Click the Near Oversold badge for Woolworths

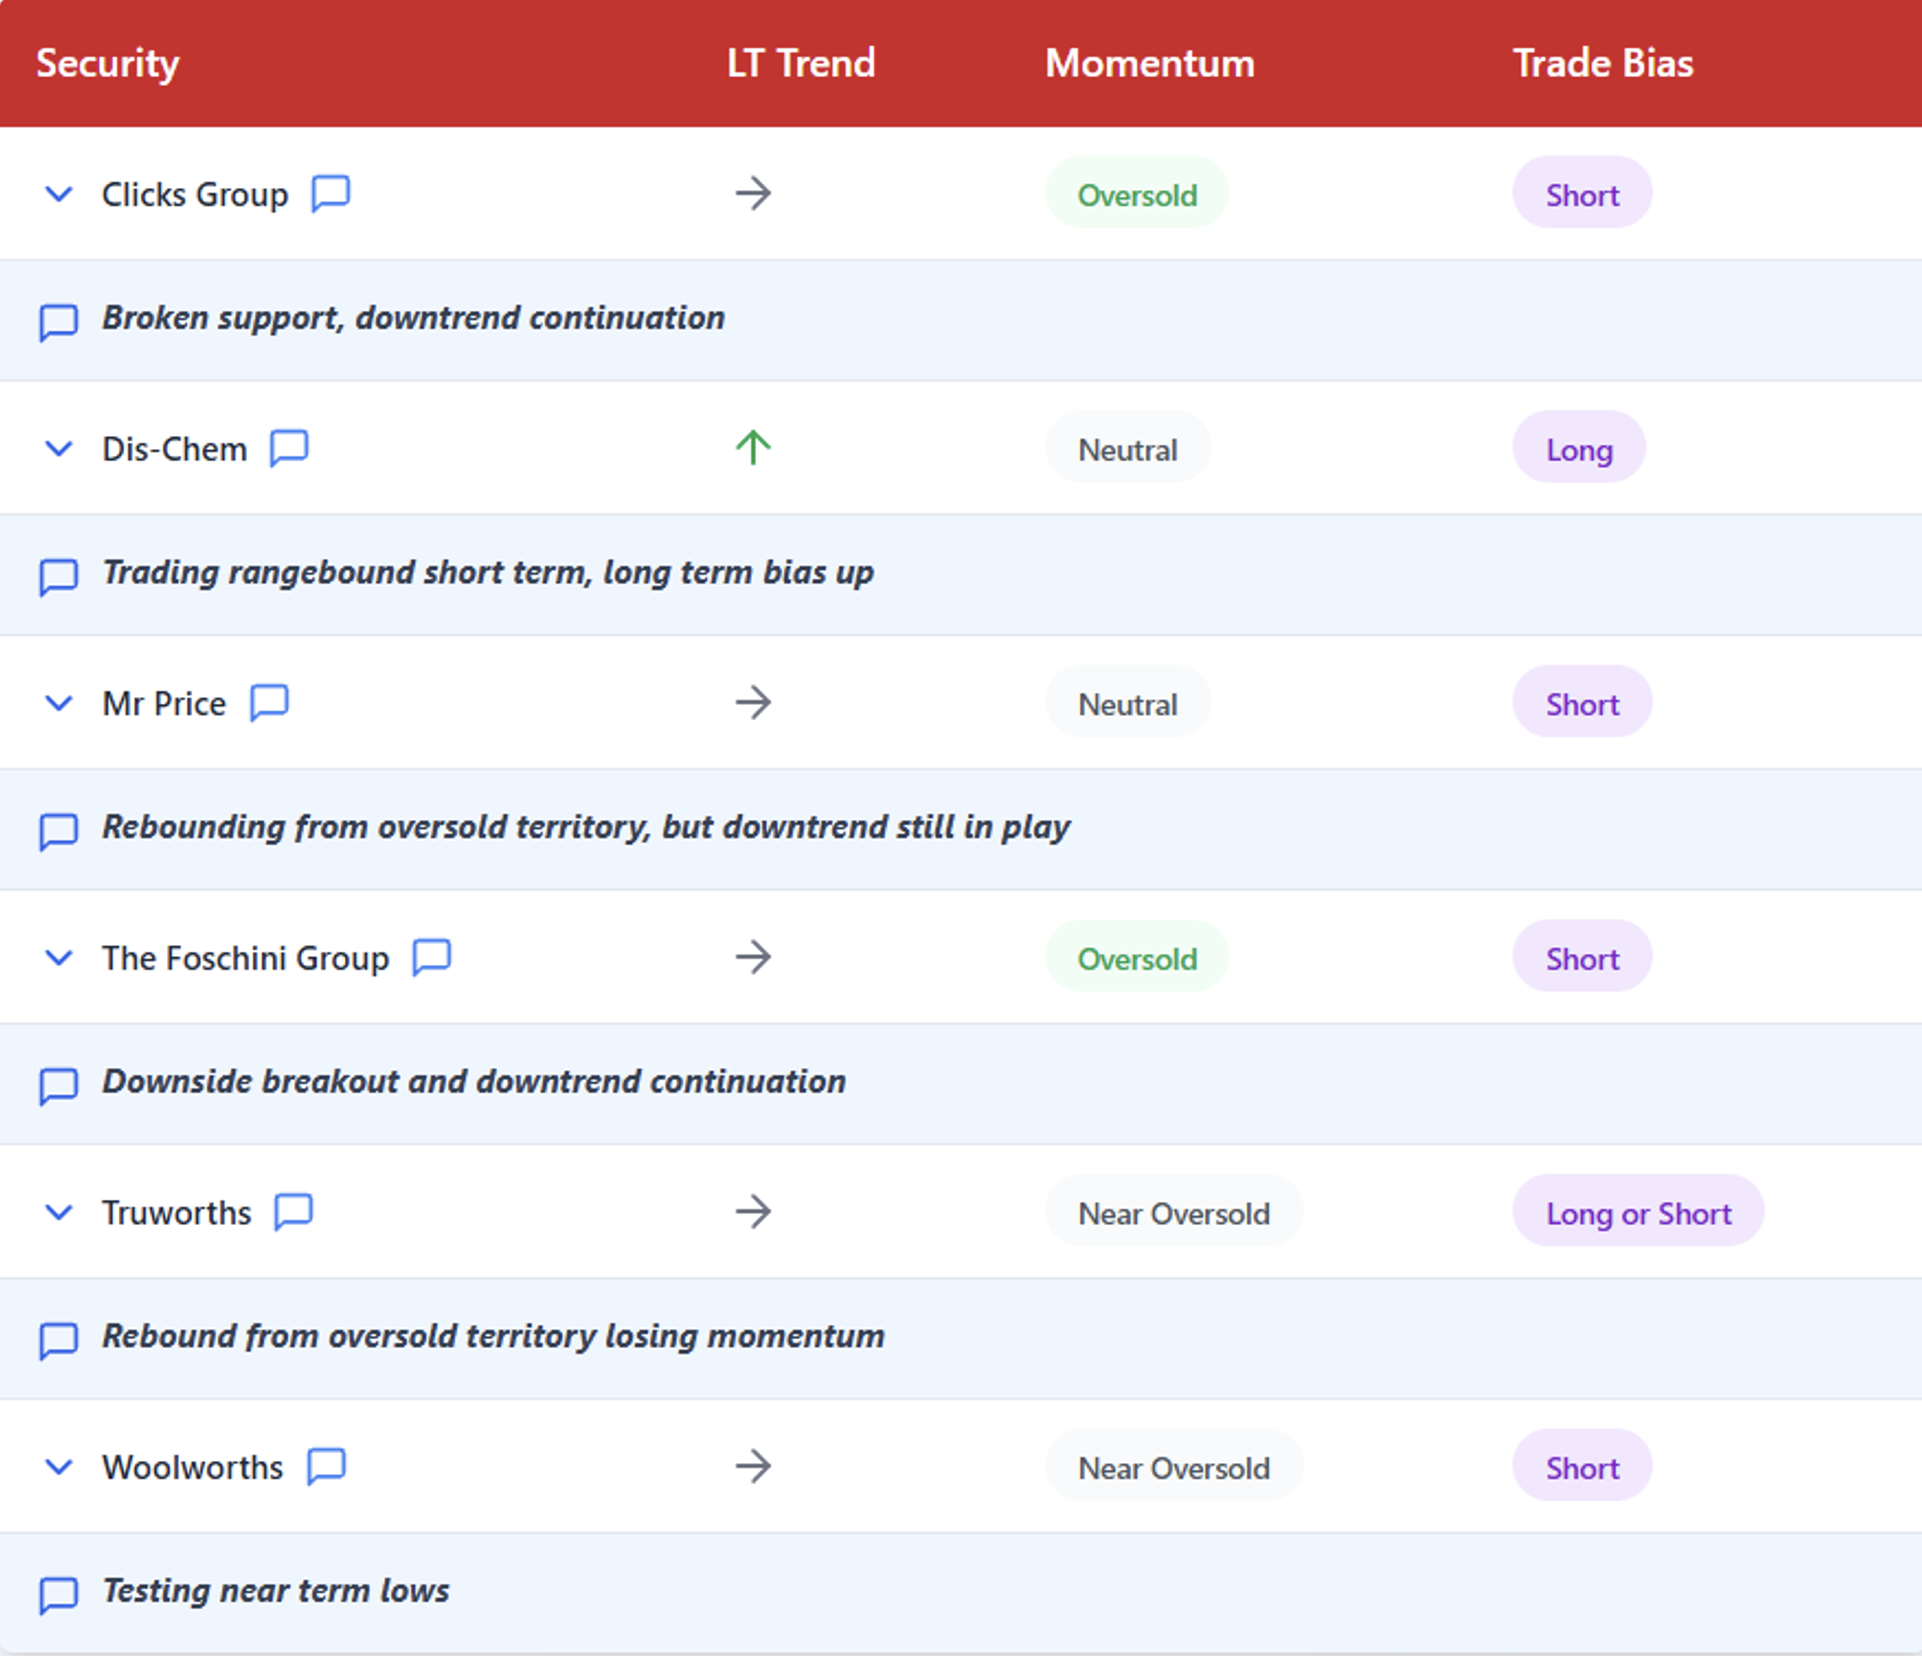1174,1466
